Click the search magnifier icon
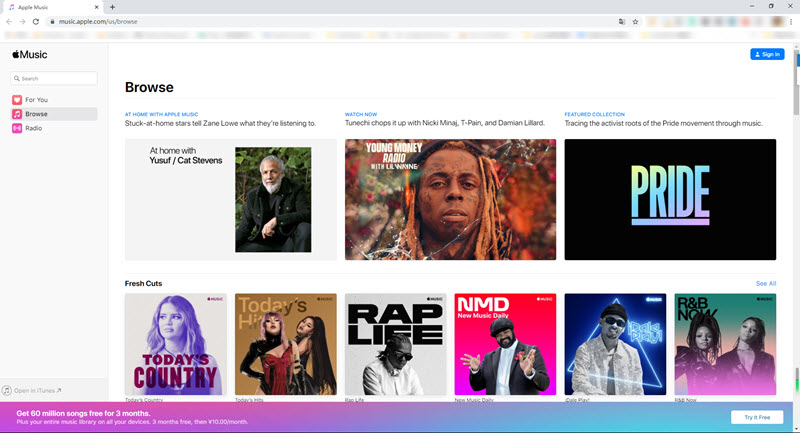Image resolution: width=800 pixels, height=433 pixels. [x=17, y=79]
